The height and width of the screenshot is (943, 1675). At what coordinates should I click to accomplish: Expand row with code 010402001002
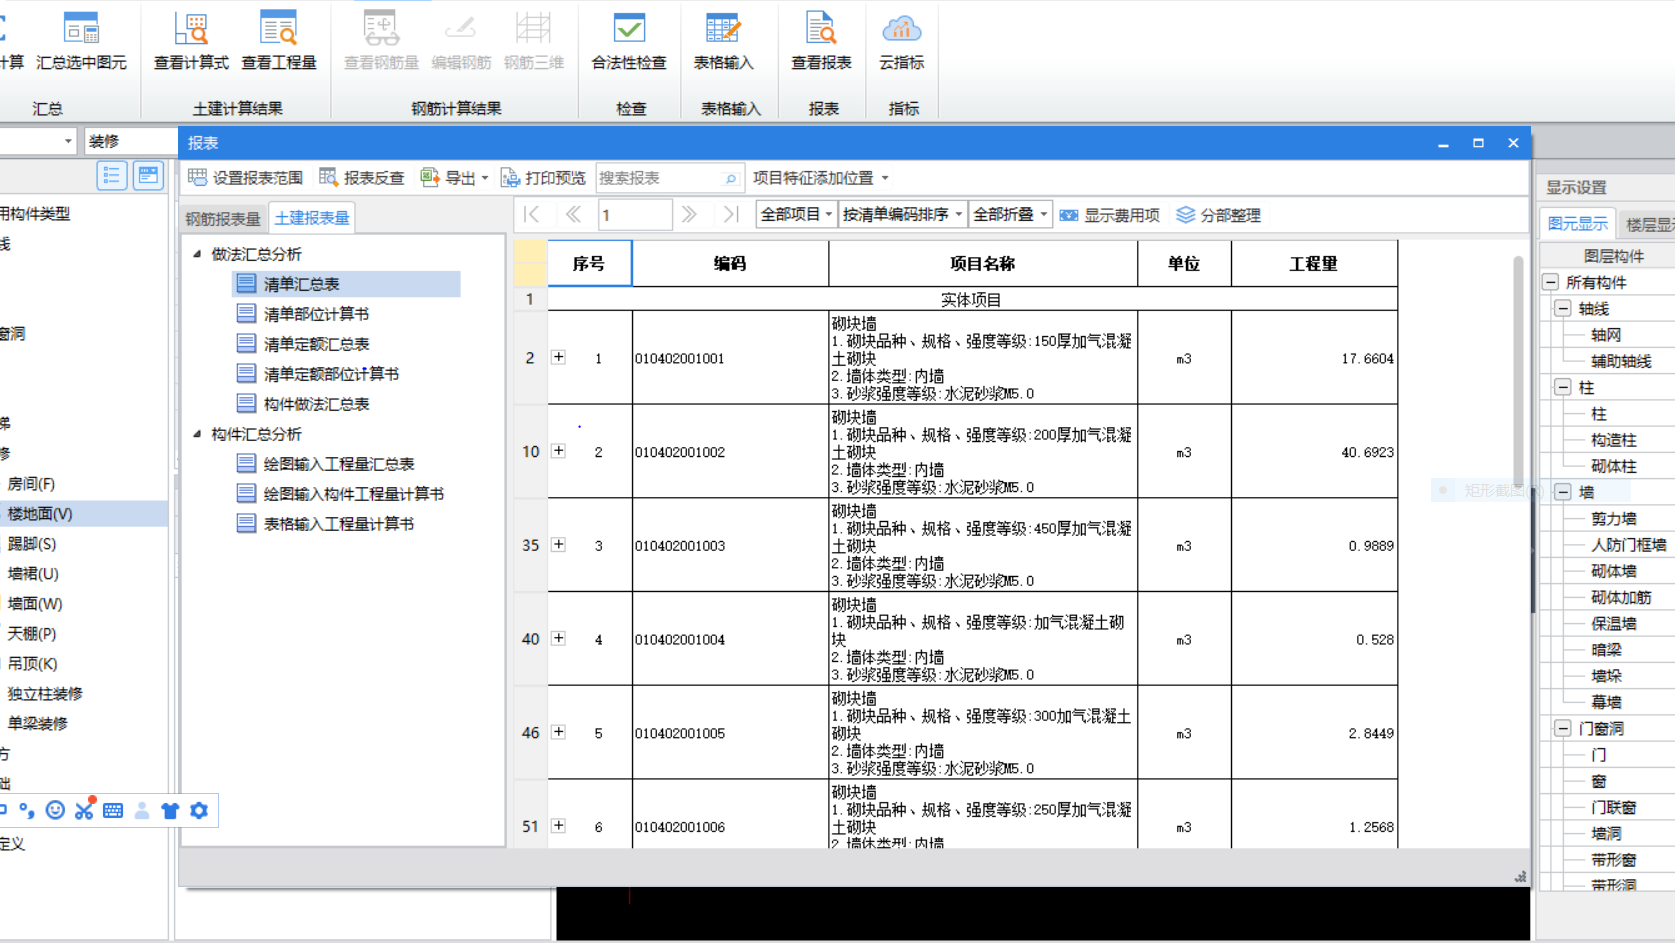[x=559, y=451]
